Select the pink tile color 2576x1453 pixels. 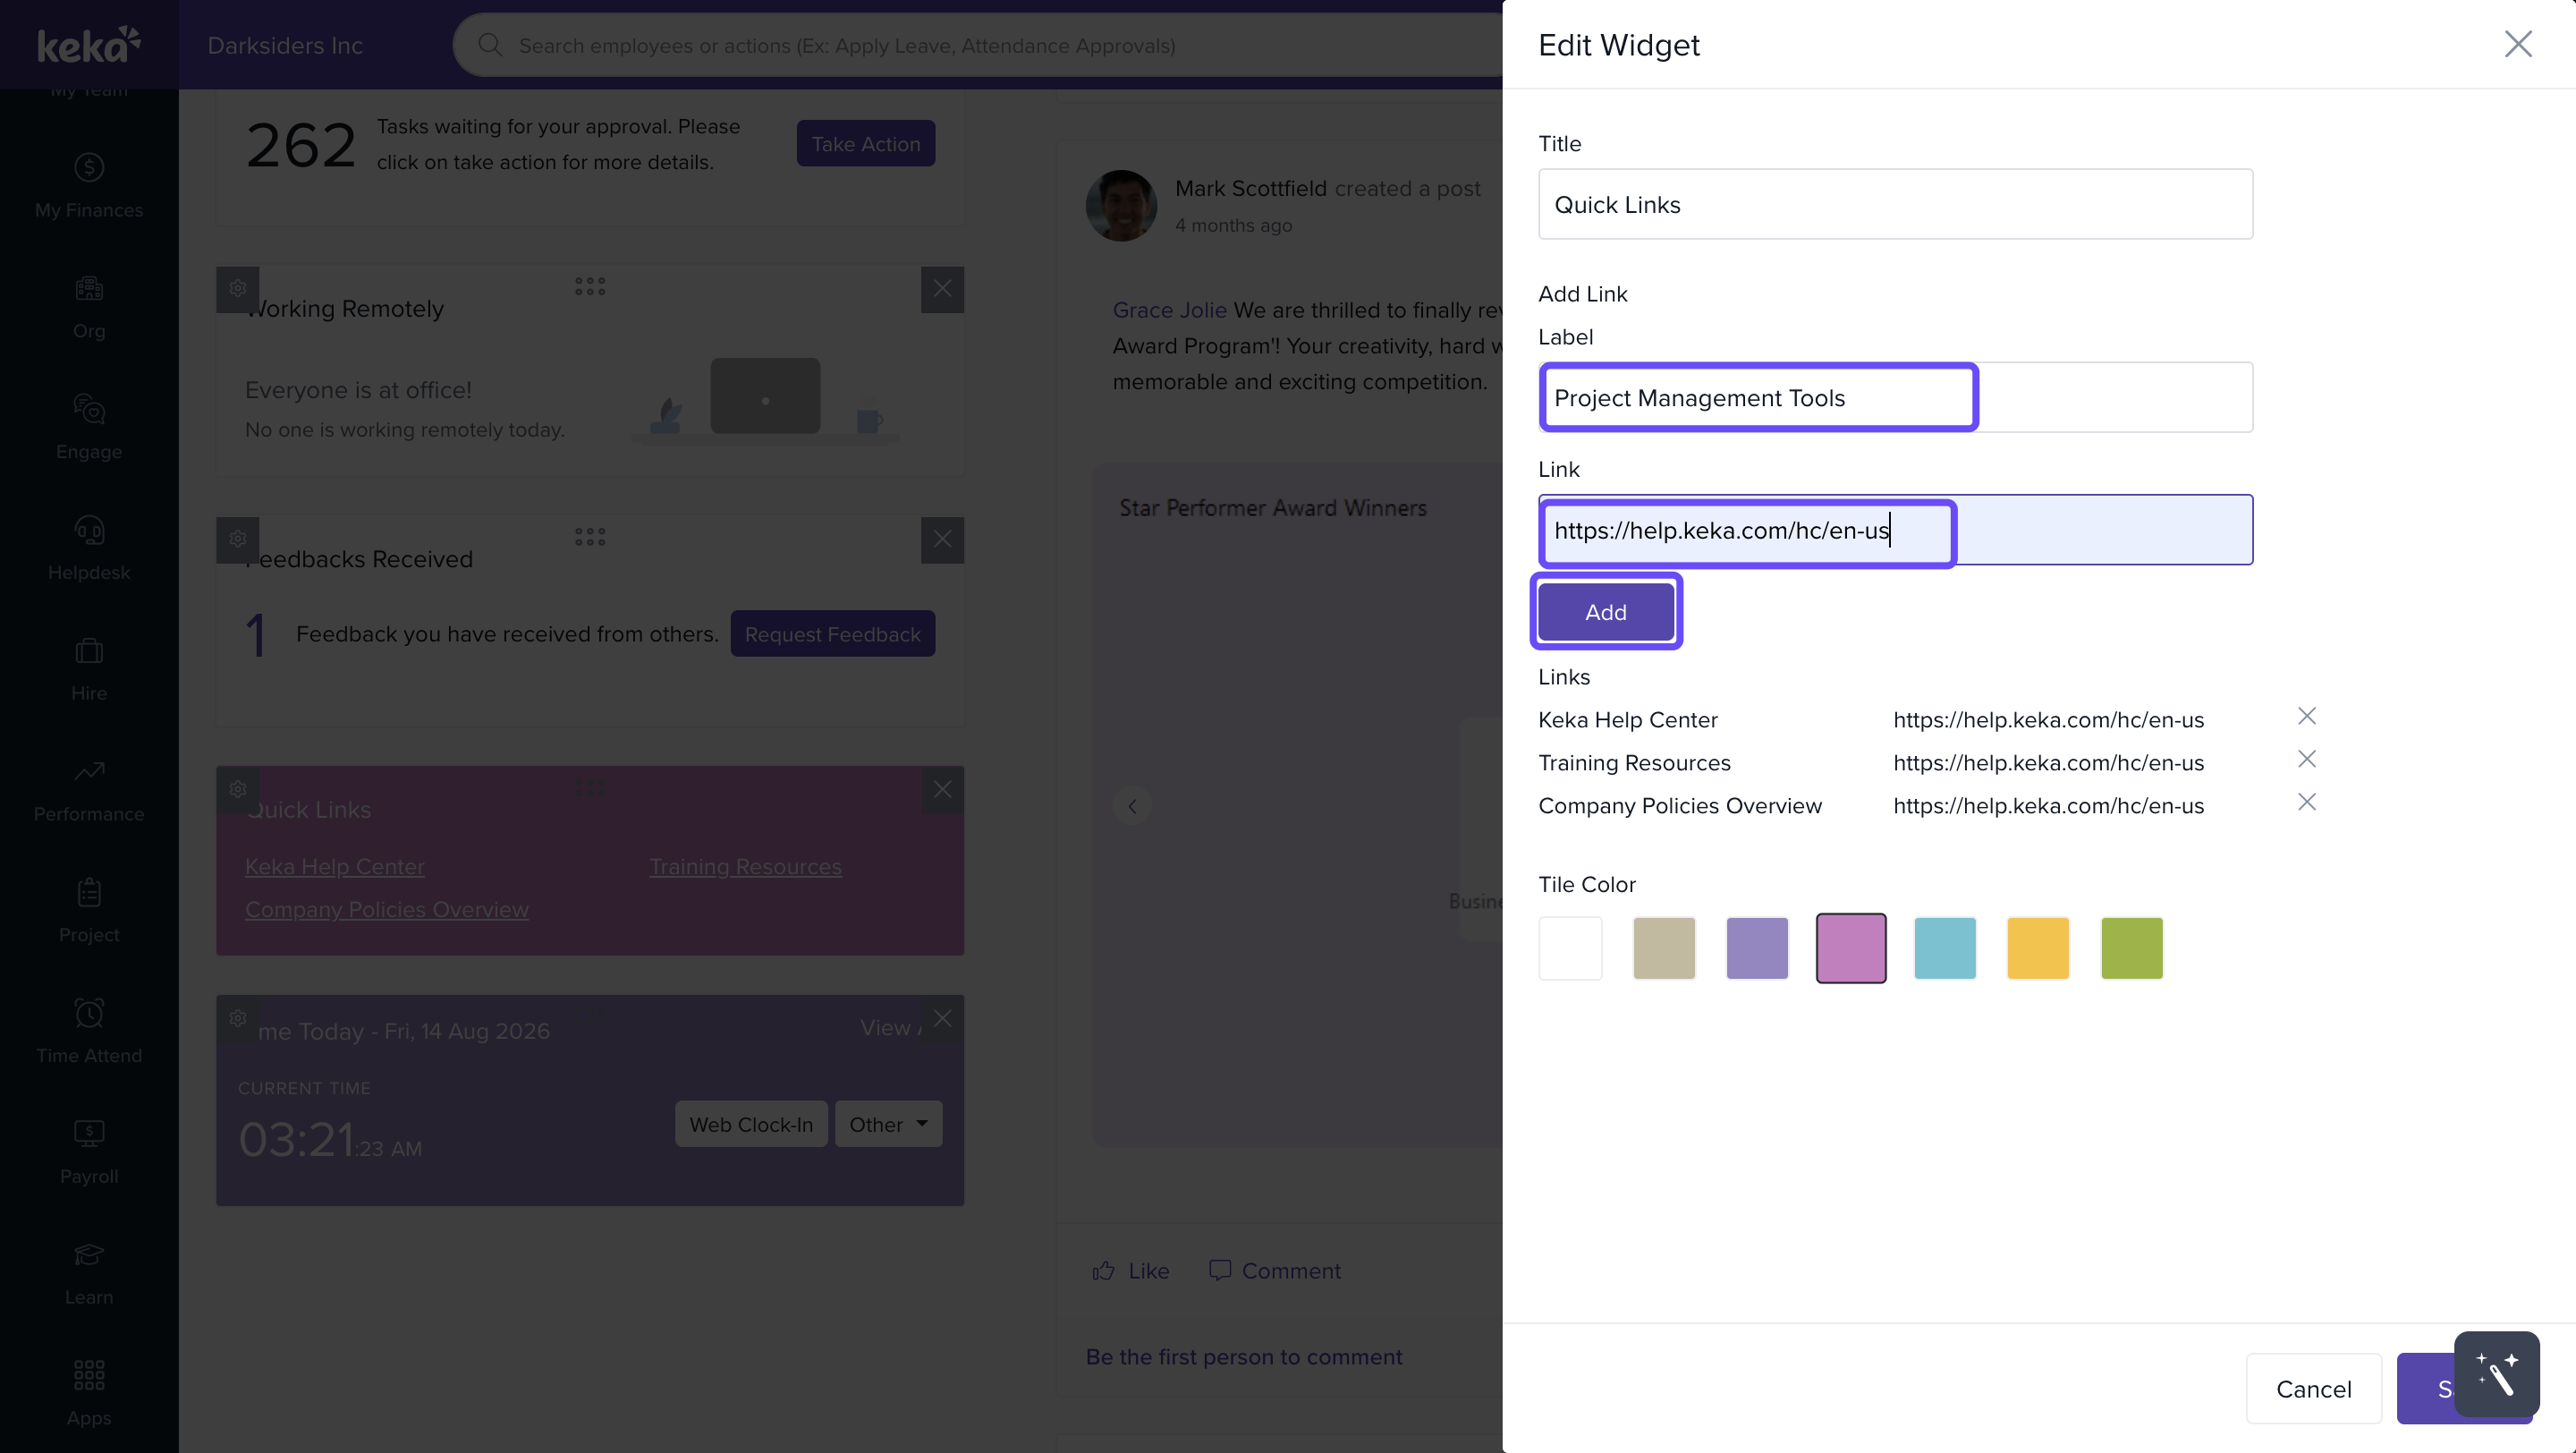[x=1851, y=948]
